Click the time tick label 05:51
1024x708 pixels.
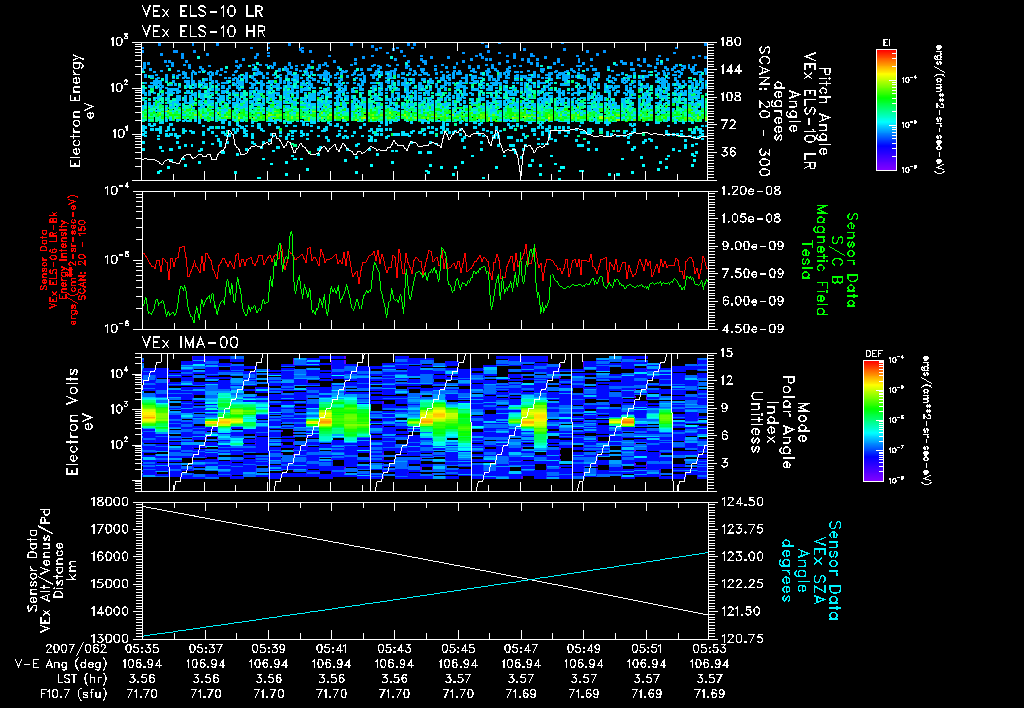click(x=647, y=649)
